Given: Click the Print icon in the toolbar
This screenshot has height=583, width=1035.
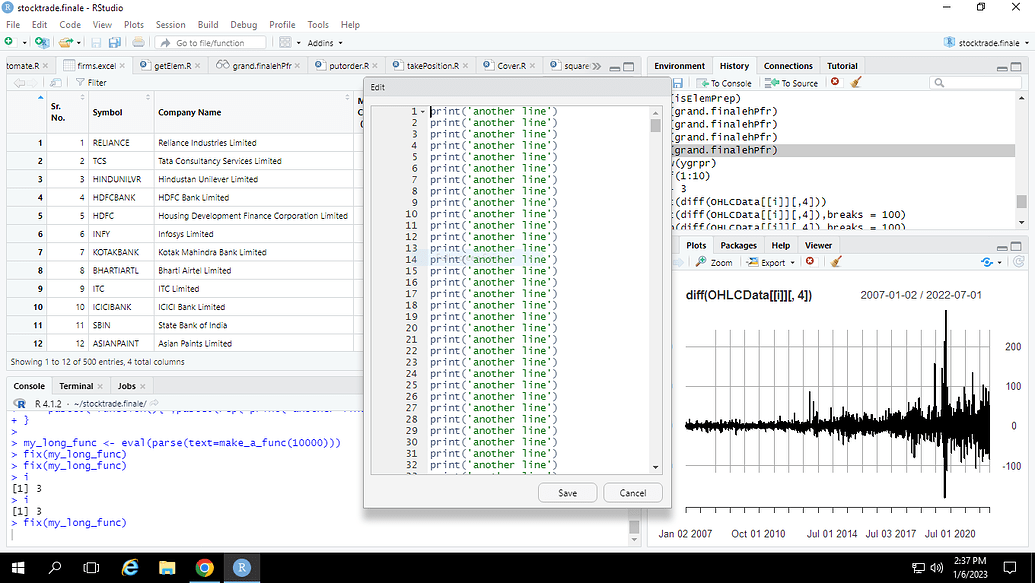Looking at the screenshot, I should click(137, 43).
